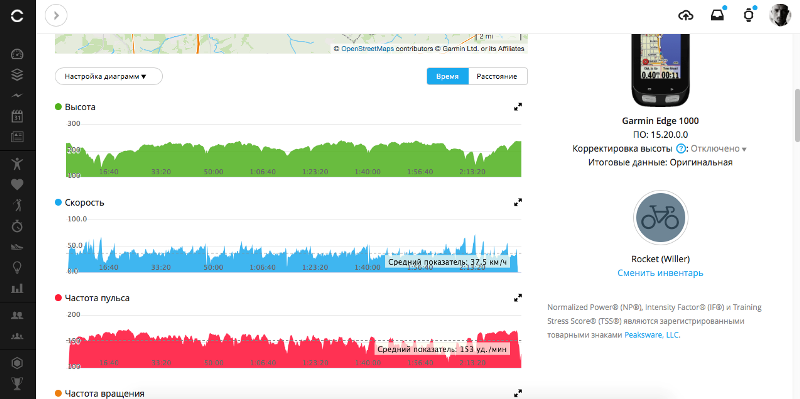Open the profile avatar menu
The image size is (800, 399).
pyautogui.click(x=780, y=16)
